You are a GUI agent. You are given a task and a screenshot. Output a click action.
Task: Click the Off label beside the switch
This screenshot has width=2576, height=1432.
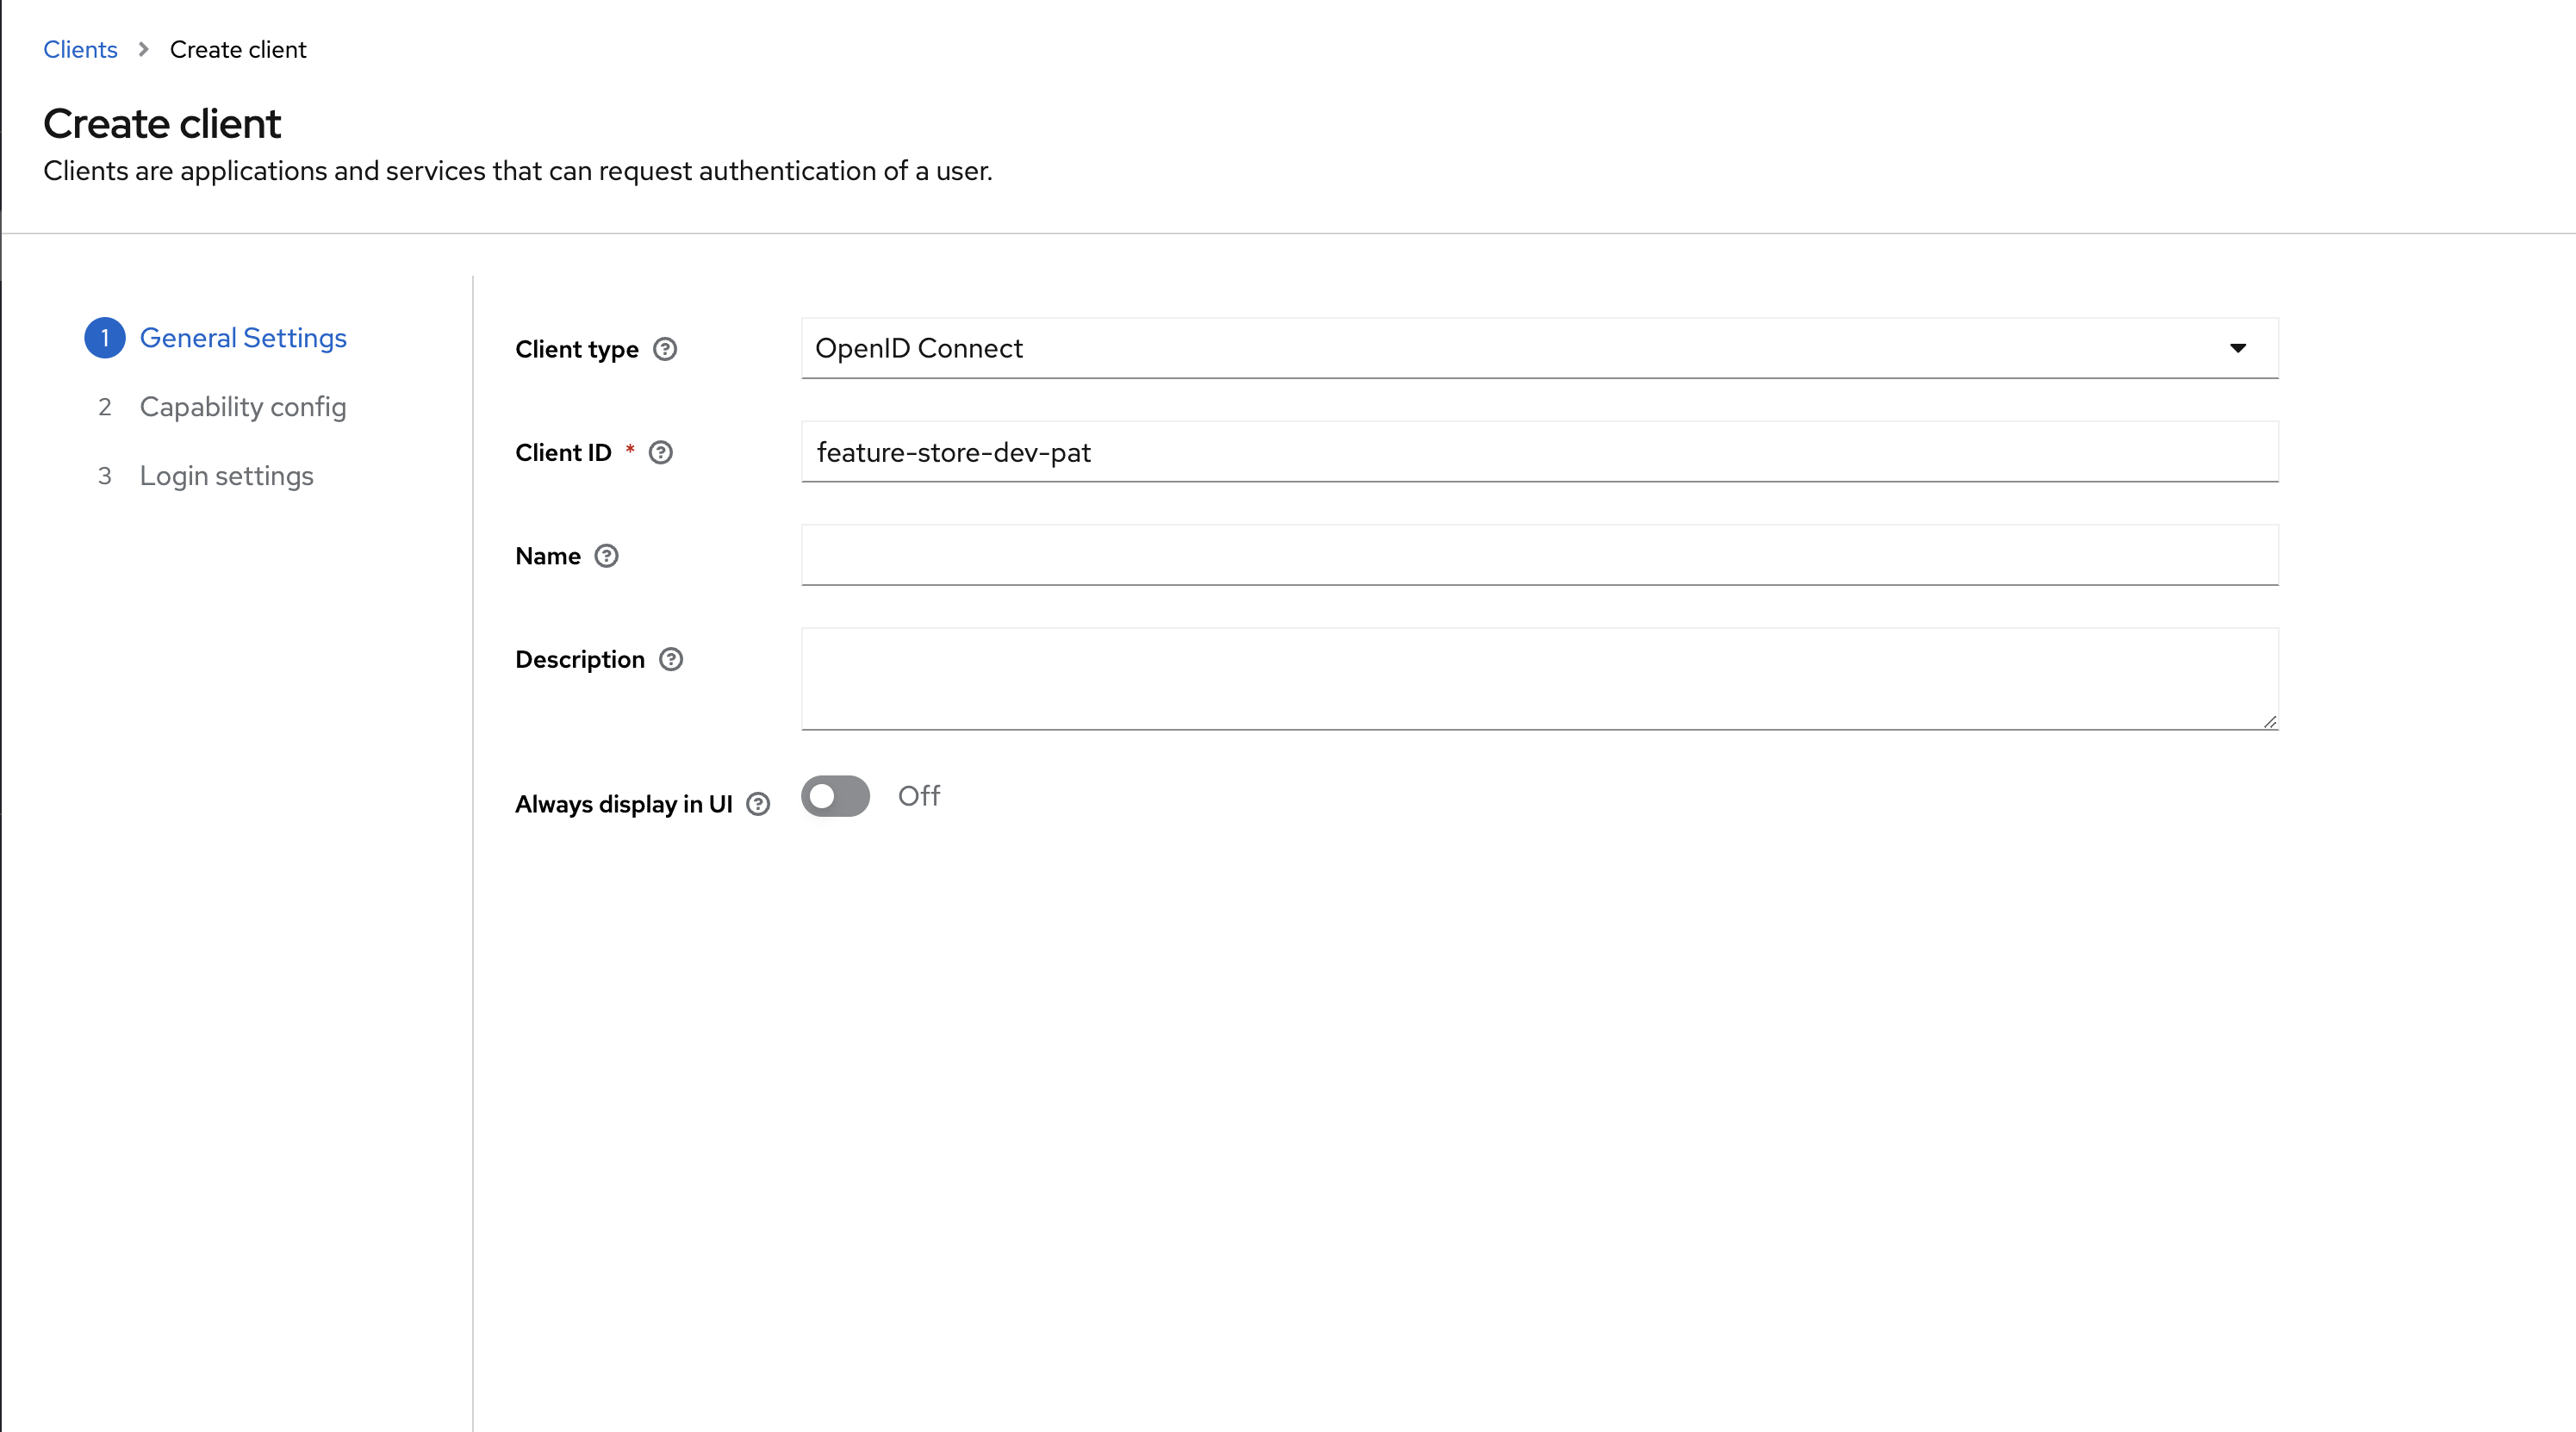pyautogui.click(x=919, y=796)
